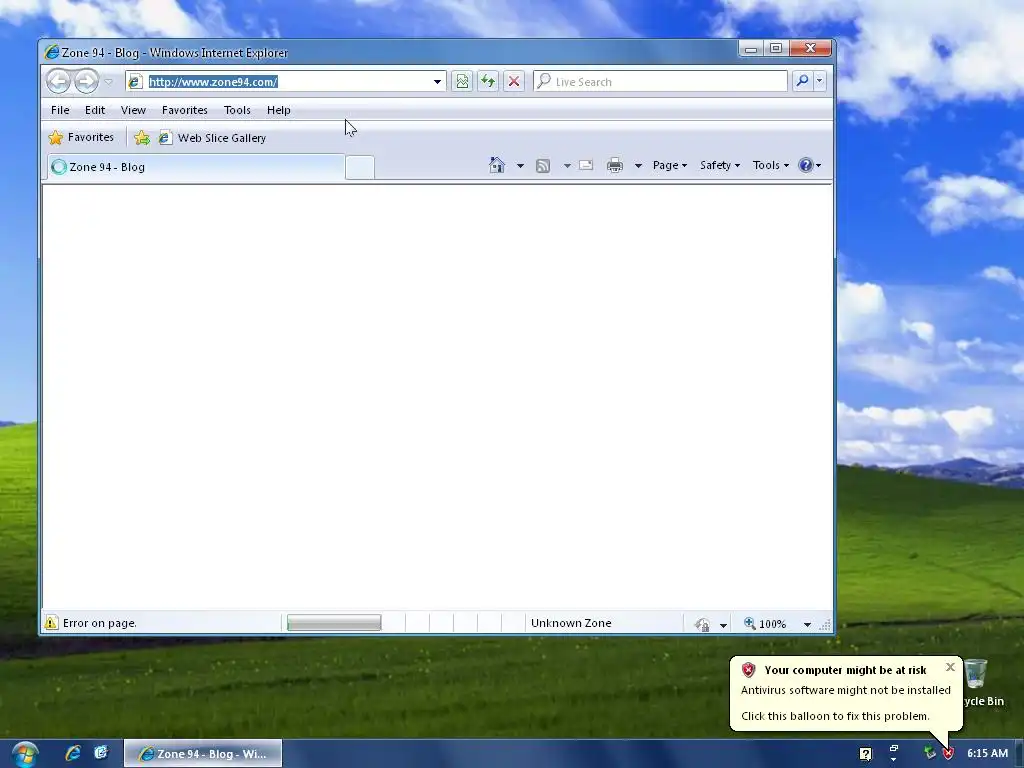
Task: Open the File menu
Action: pyautogui.click(x=60, y=110)
